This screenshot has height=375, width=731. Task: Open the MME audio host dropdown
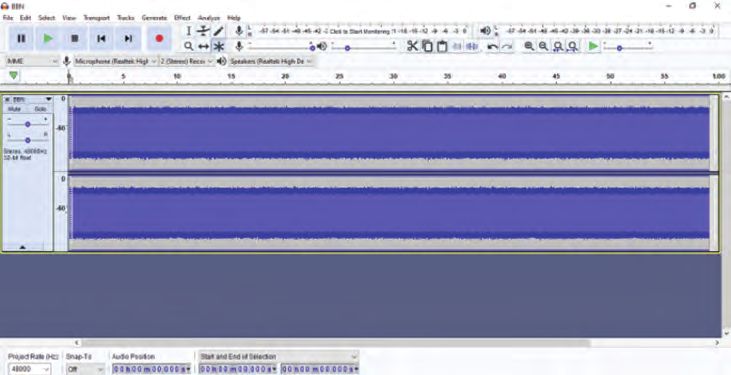pos(32,61)
